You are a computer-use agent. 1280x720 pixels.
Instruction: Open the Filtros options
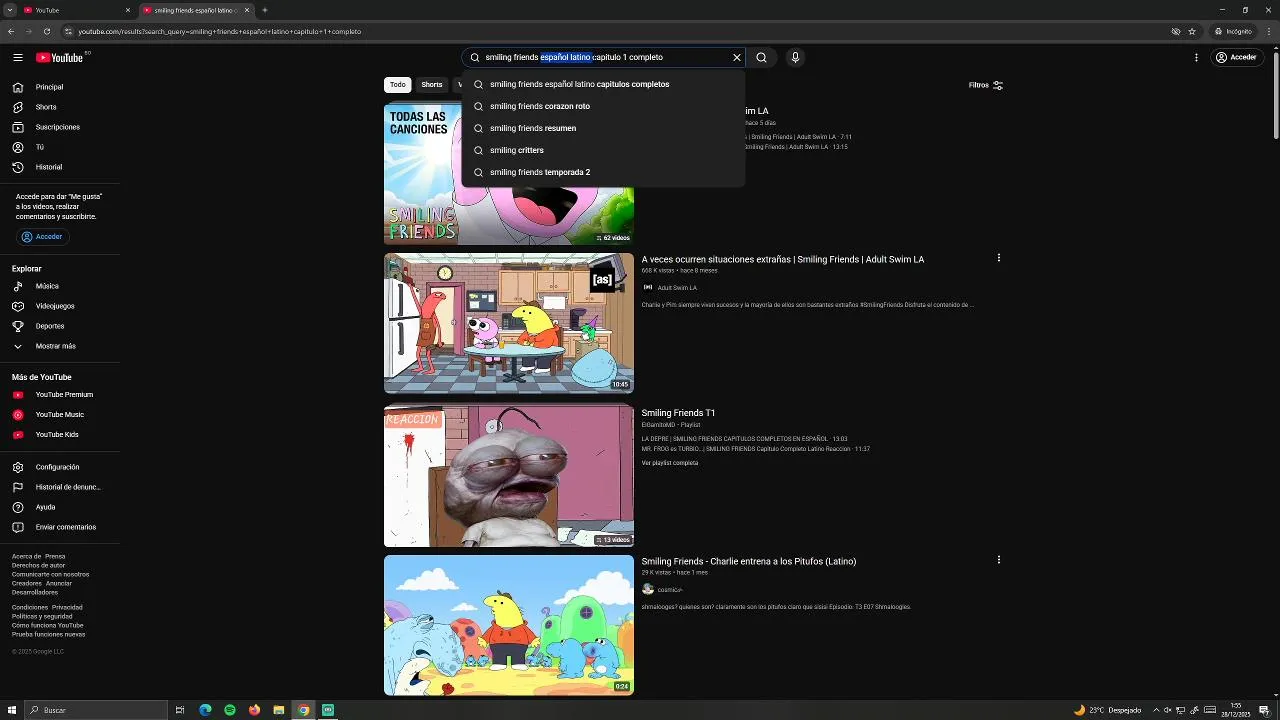[x=985, y=85]
